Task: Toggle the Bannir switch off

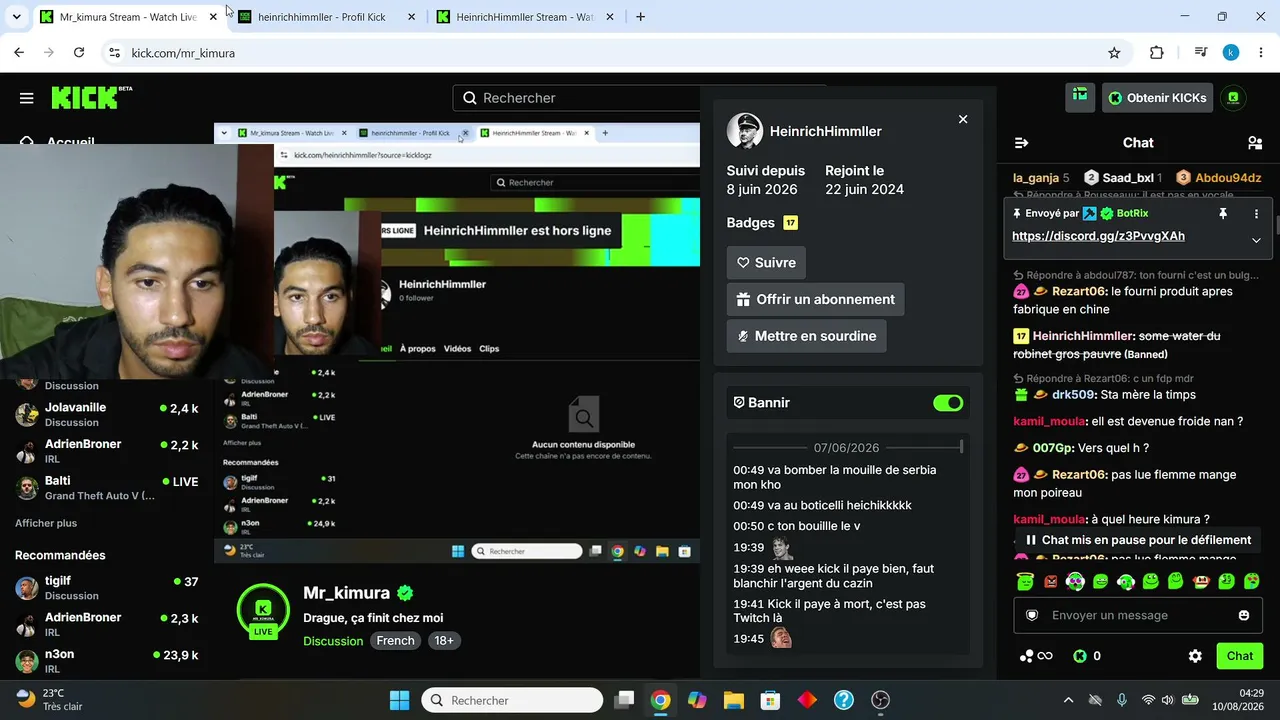Action: point(948,403)
